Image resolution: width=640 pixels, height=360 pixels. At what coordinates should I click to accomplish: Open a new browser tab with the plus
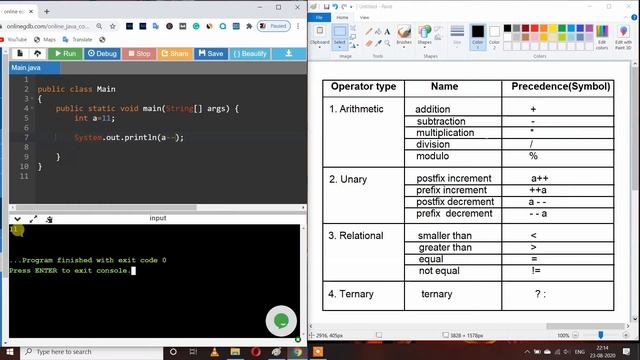click(47, 11)
